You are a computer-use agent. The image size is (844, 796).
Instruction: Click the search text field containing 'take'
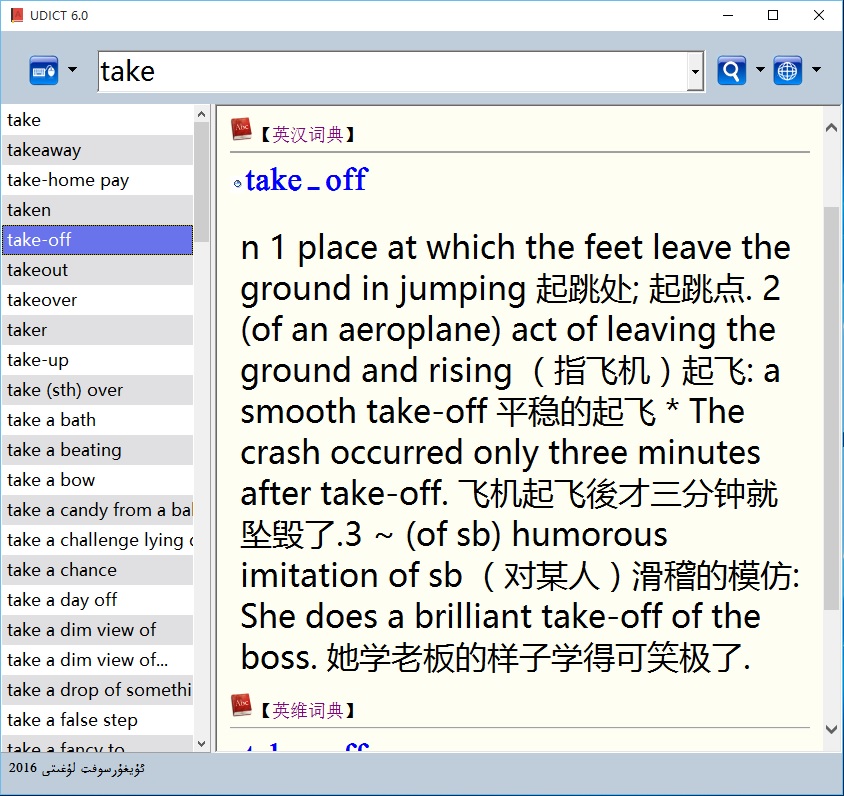390,72
